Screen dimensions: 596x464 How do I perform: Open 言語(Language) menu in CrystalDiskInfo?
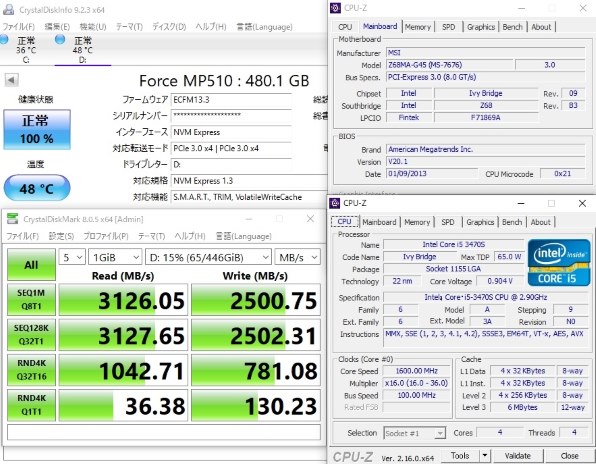(265, 27)
